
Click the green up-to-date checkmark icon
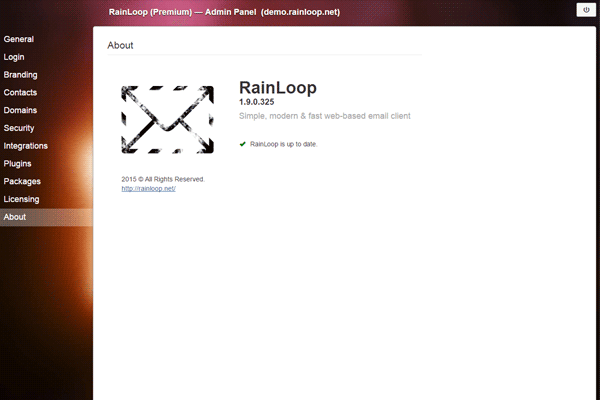coord(243,144)
